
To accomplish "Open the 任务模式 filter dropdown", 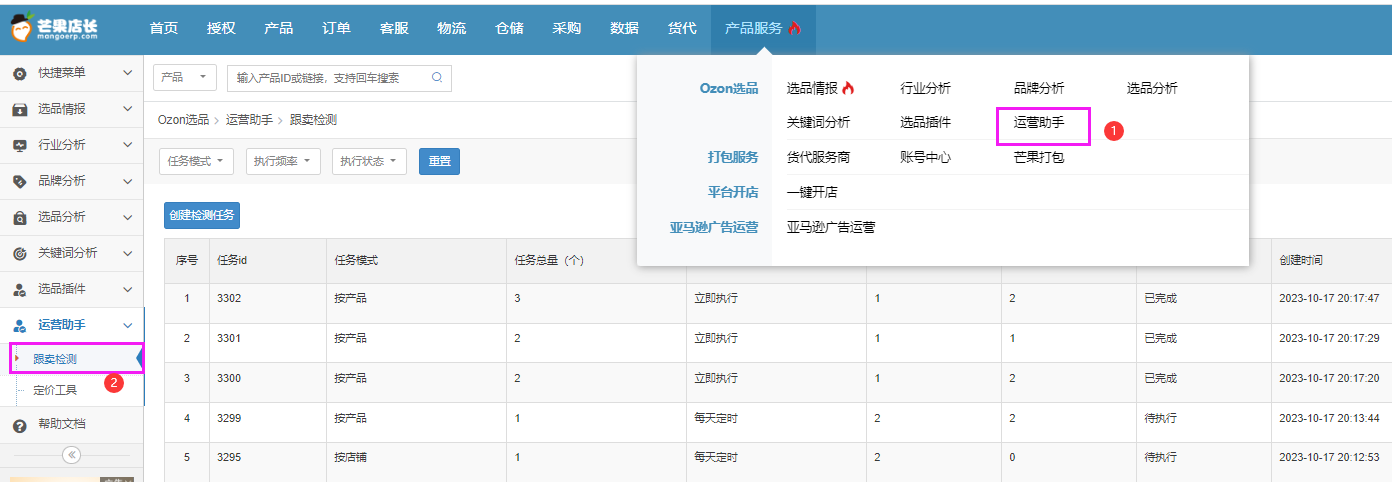I will click(x=196, y=161).
